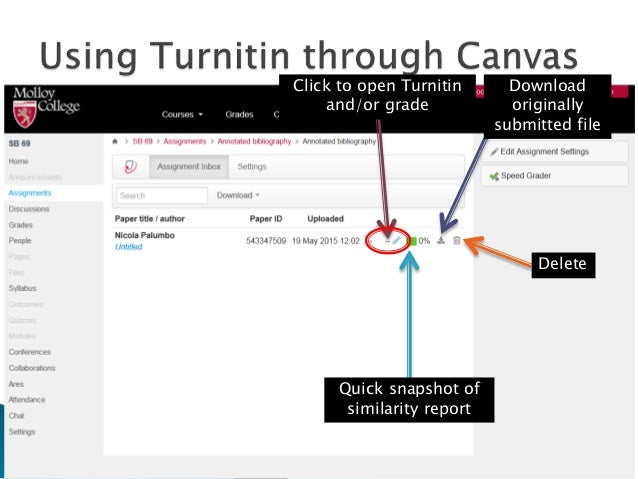Open Conferences in the course sidebar
Viewport: 638px width, 479px height.
30,352
